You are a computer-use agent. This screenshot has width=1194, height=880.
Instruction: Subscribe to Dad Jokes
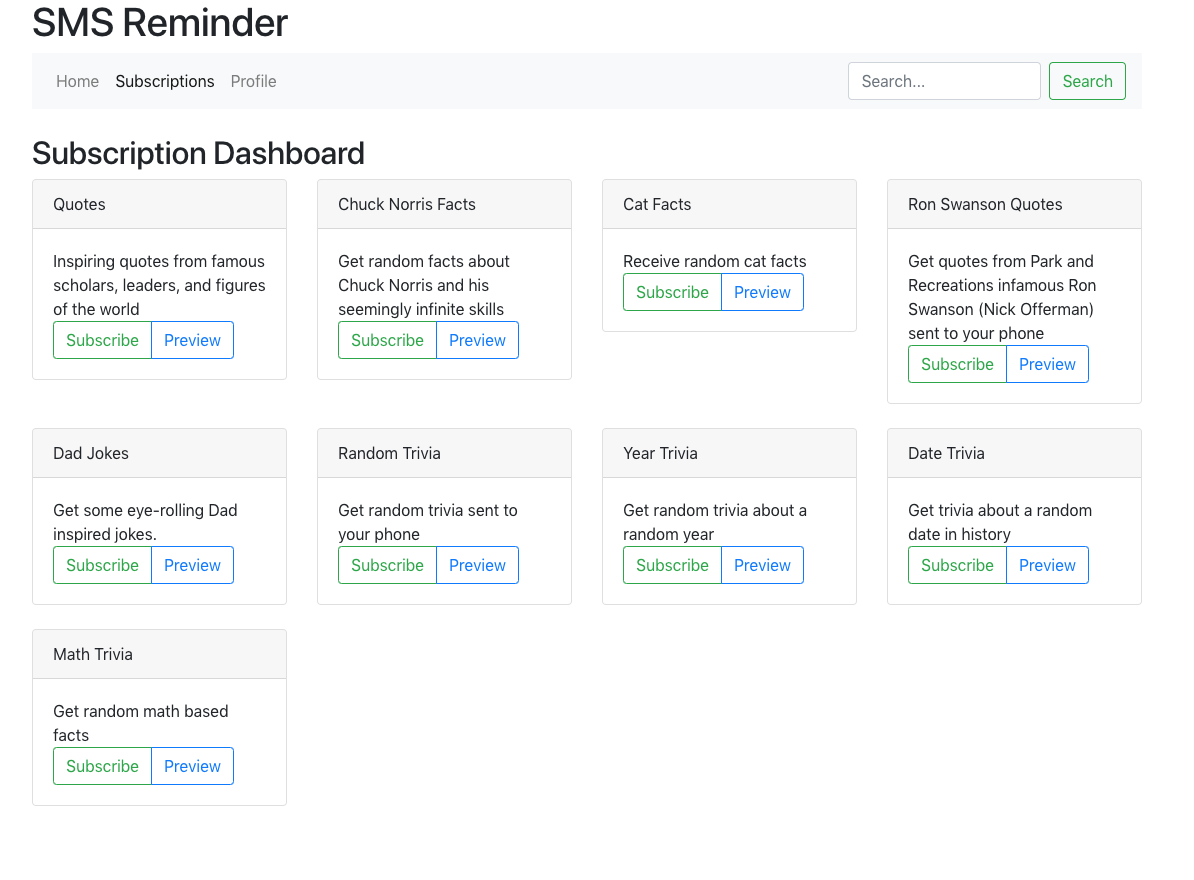pyautogui.click(x=102, y=565)
